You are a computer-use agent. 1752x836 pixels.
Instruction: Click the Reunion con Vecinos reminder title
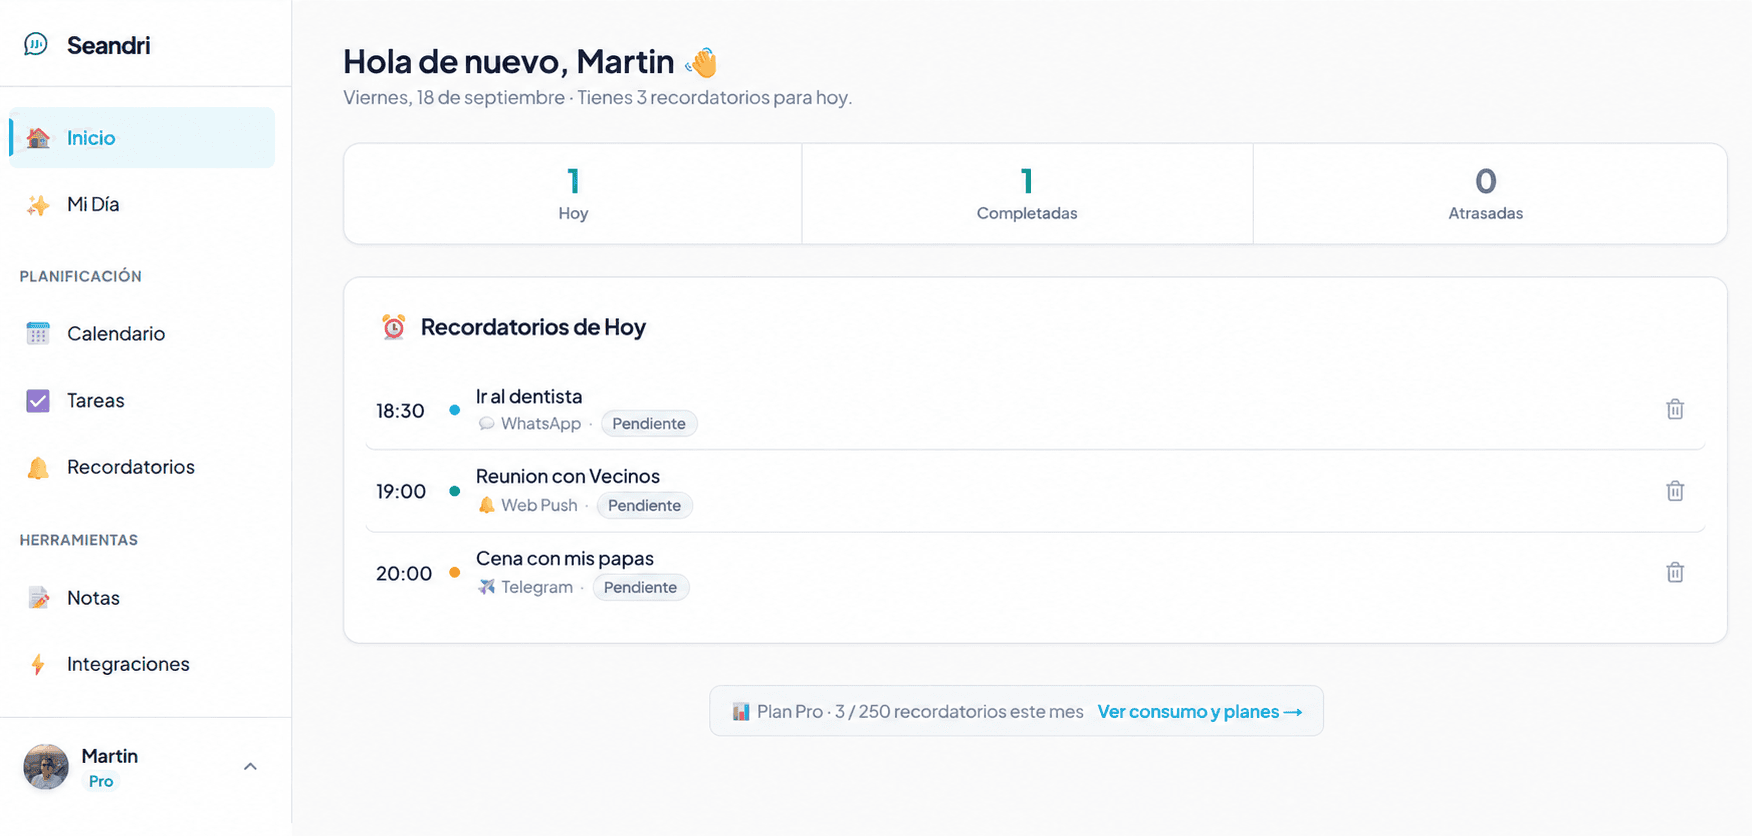[x=568, y=477]
